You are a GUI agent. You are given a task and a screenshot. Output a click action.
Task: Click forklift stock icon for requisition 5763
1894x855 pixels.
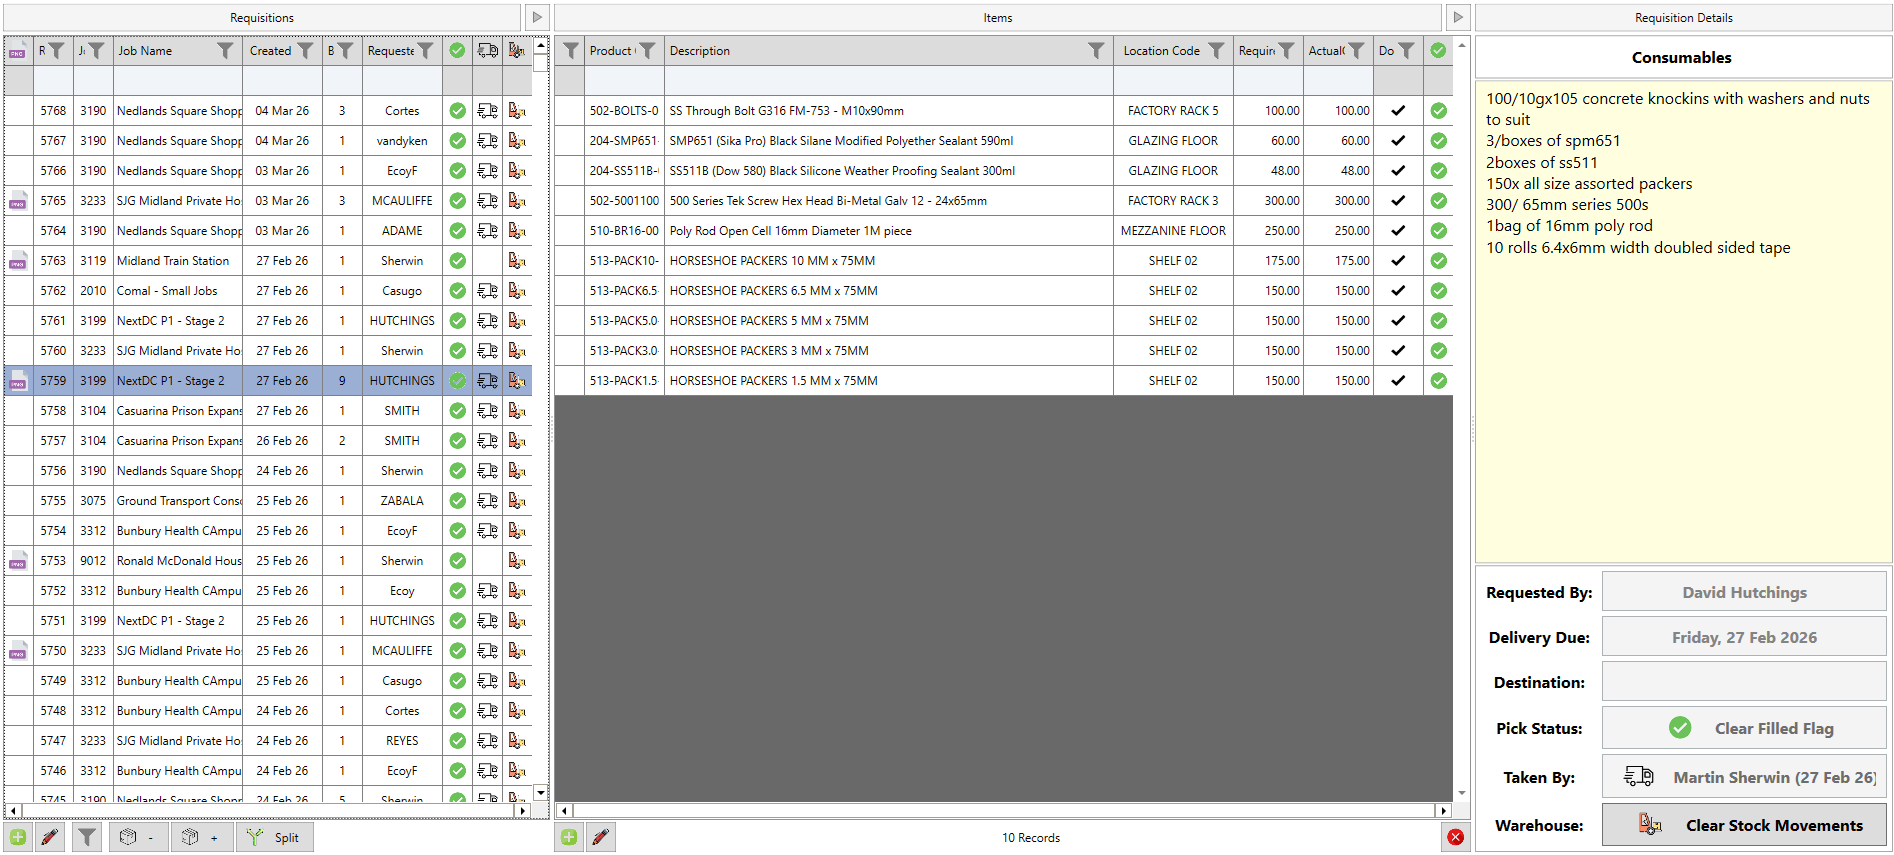pos(517,261)
